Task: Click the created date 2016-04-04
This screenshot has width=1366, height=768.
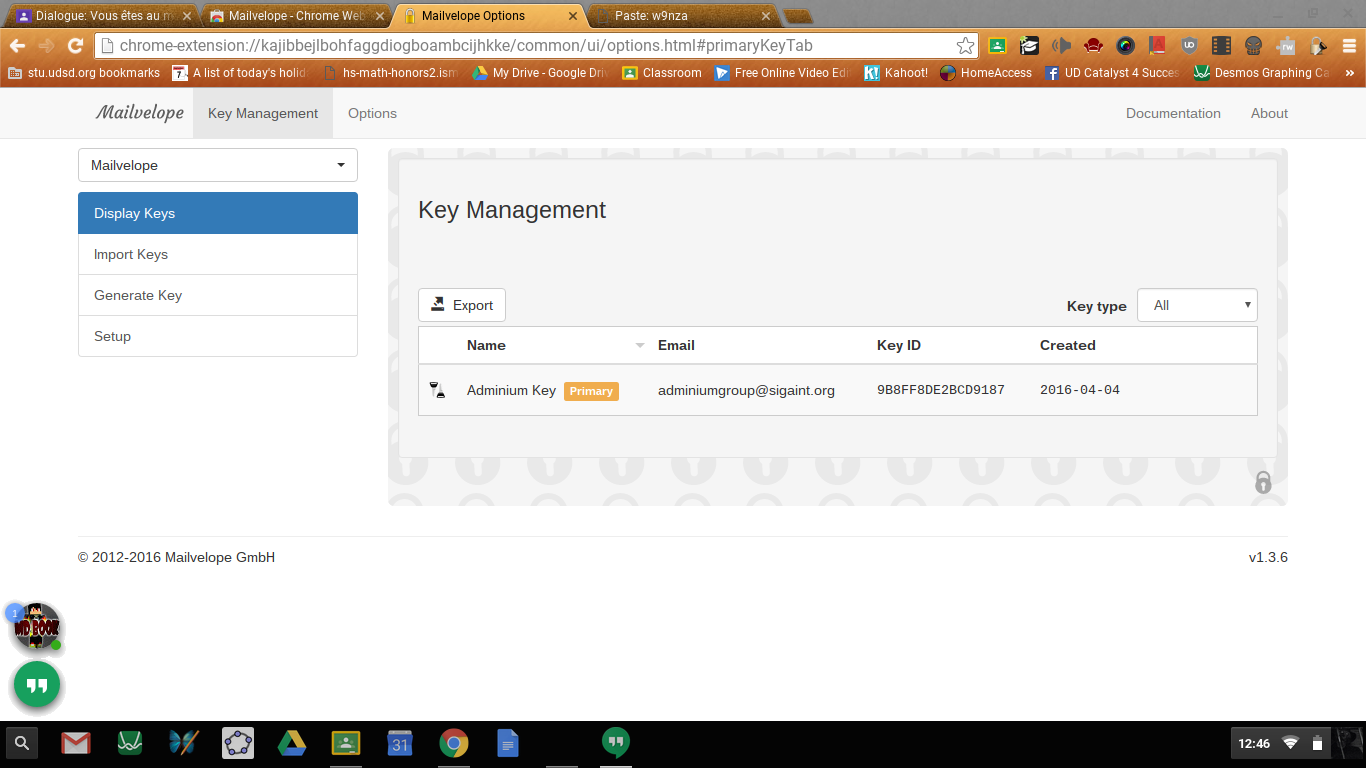Action: [x=1080, y=390]
